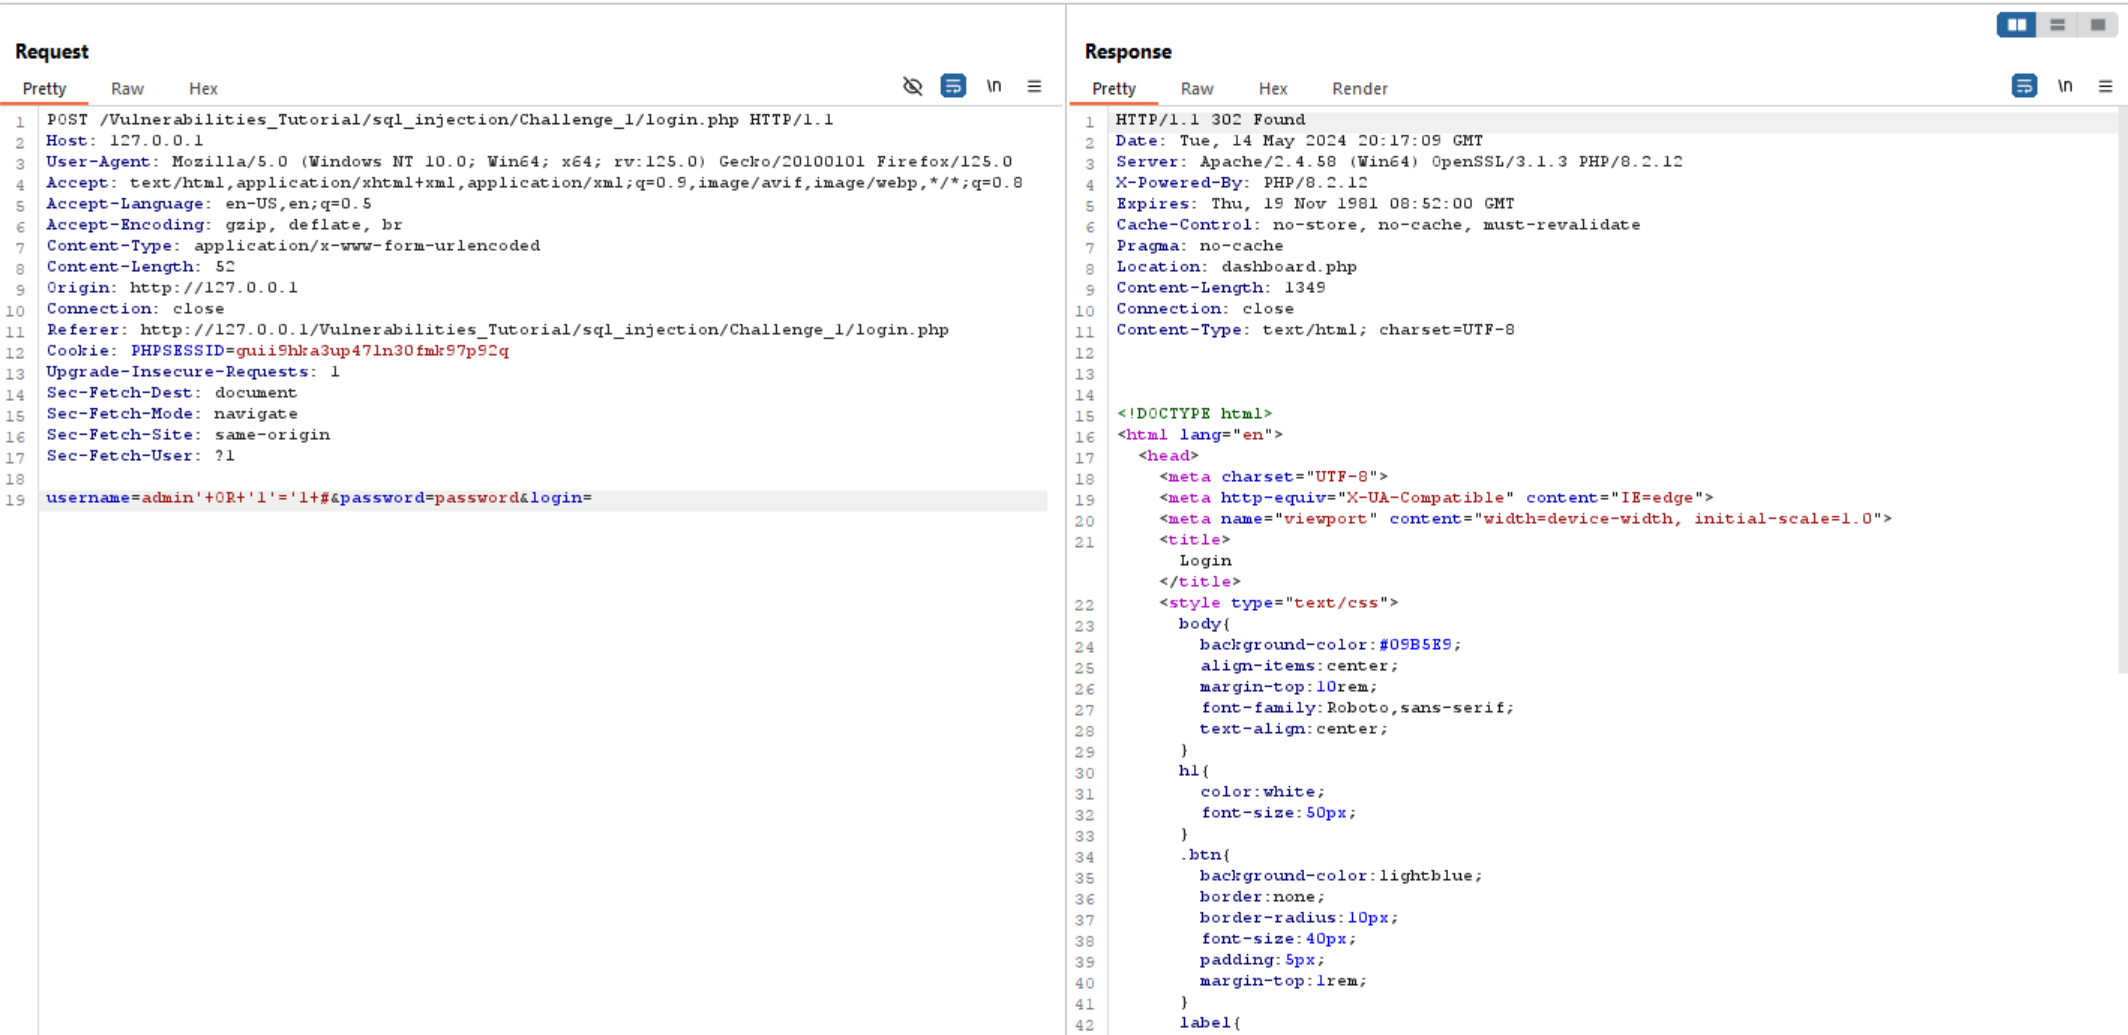The height and width of the screenshot is (1035, 2128).
Task: Select Request Raw tab
Action: point(127,89)
